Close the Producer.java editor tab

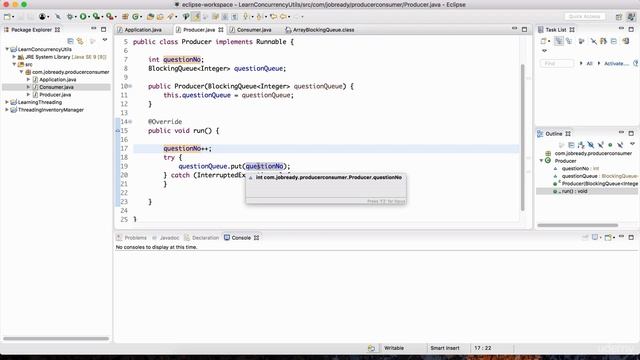pos(221,30)
